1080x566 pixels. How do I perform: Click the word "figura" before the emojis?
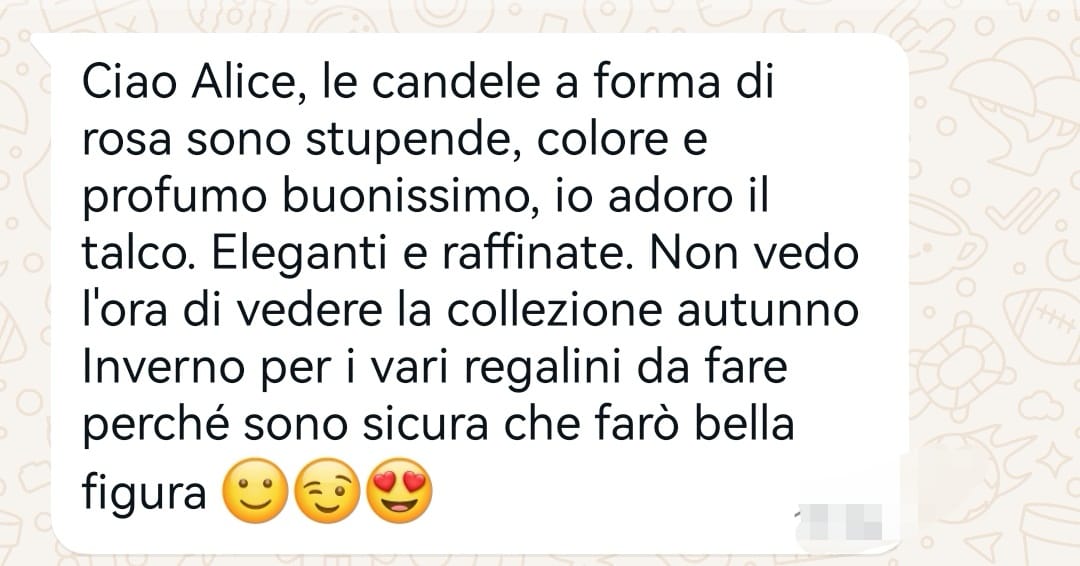tap(144, 494)
